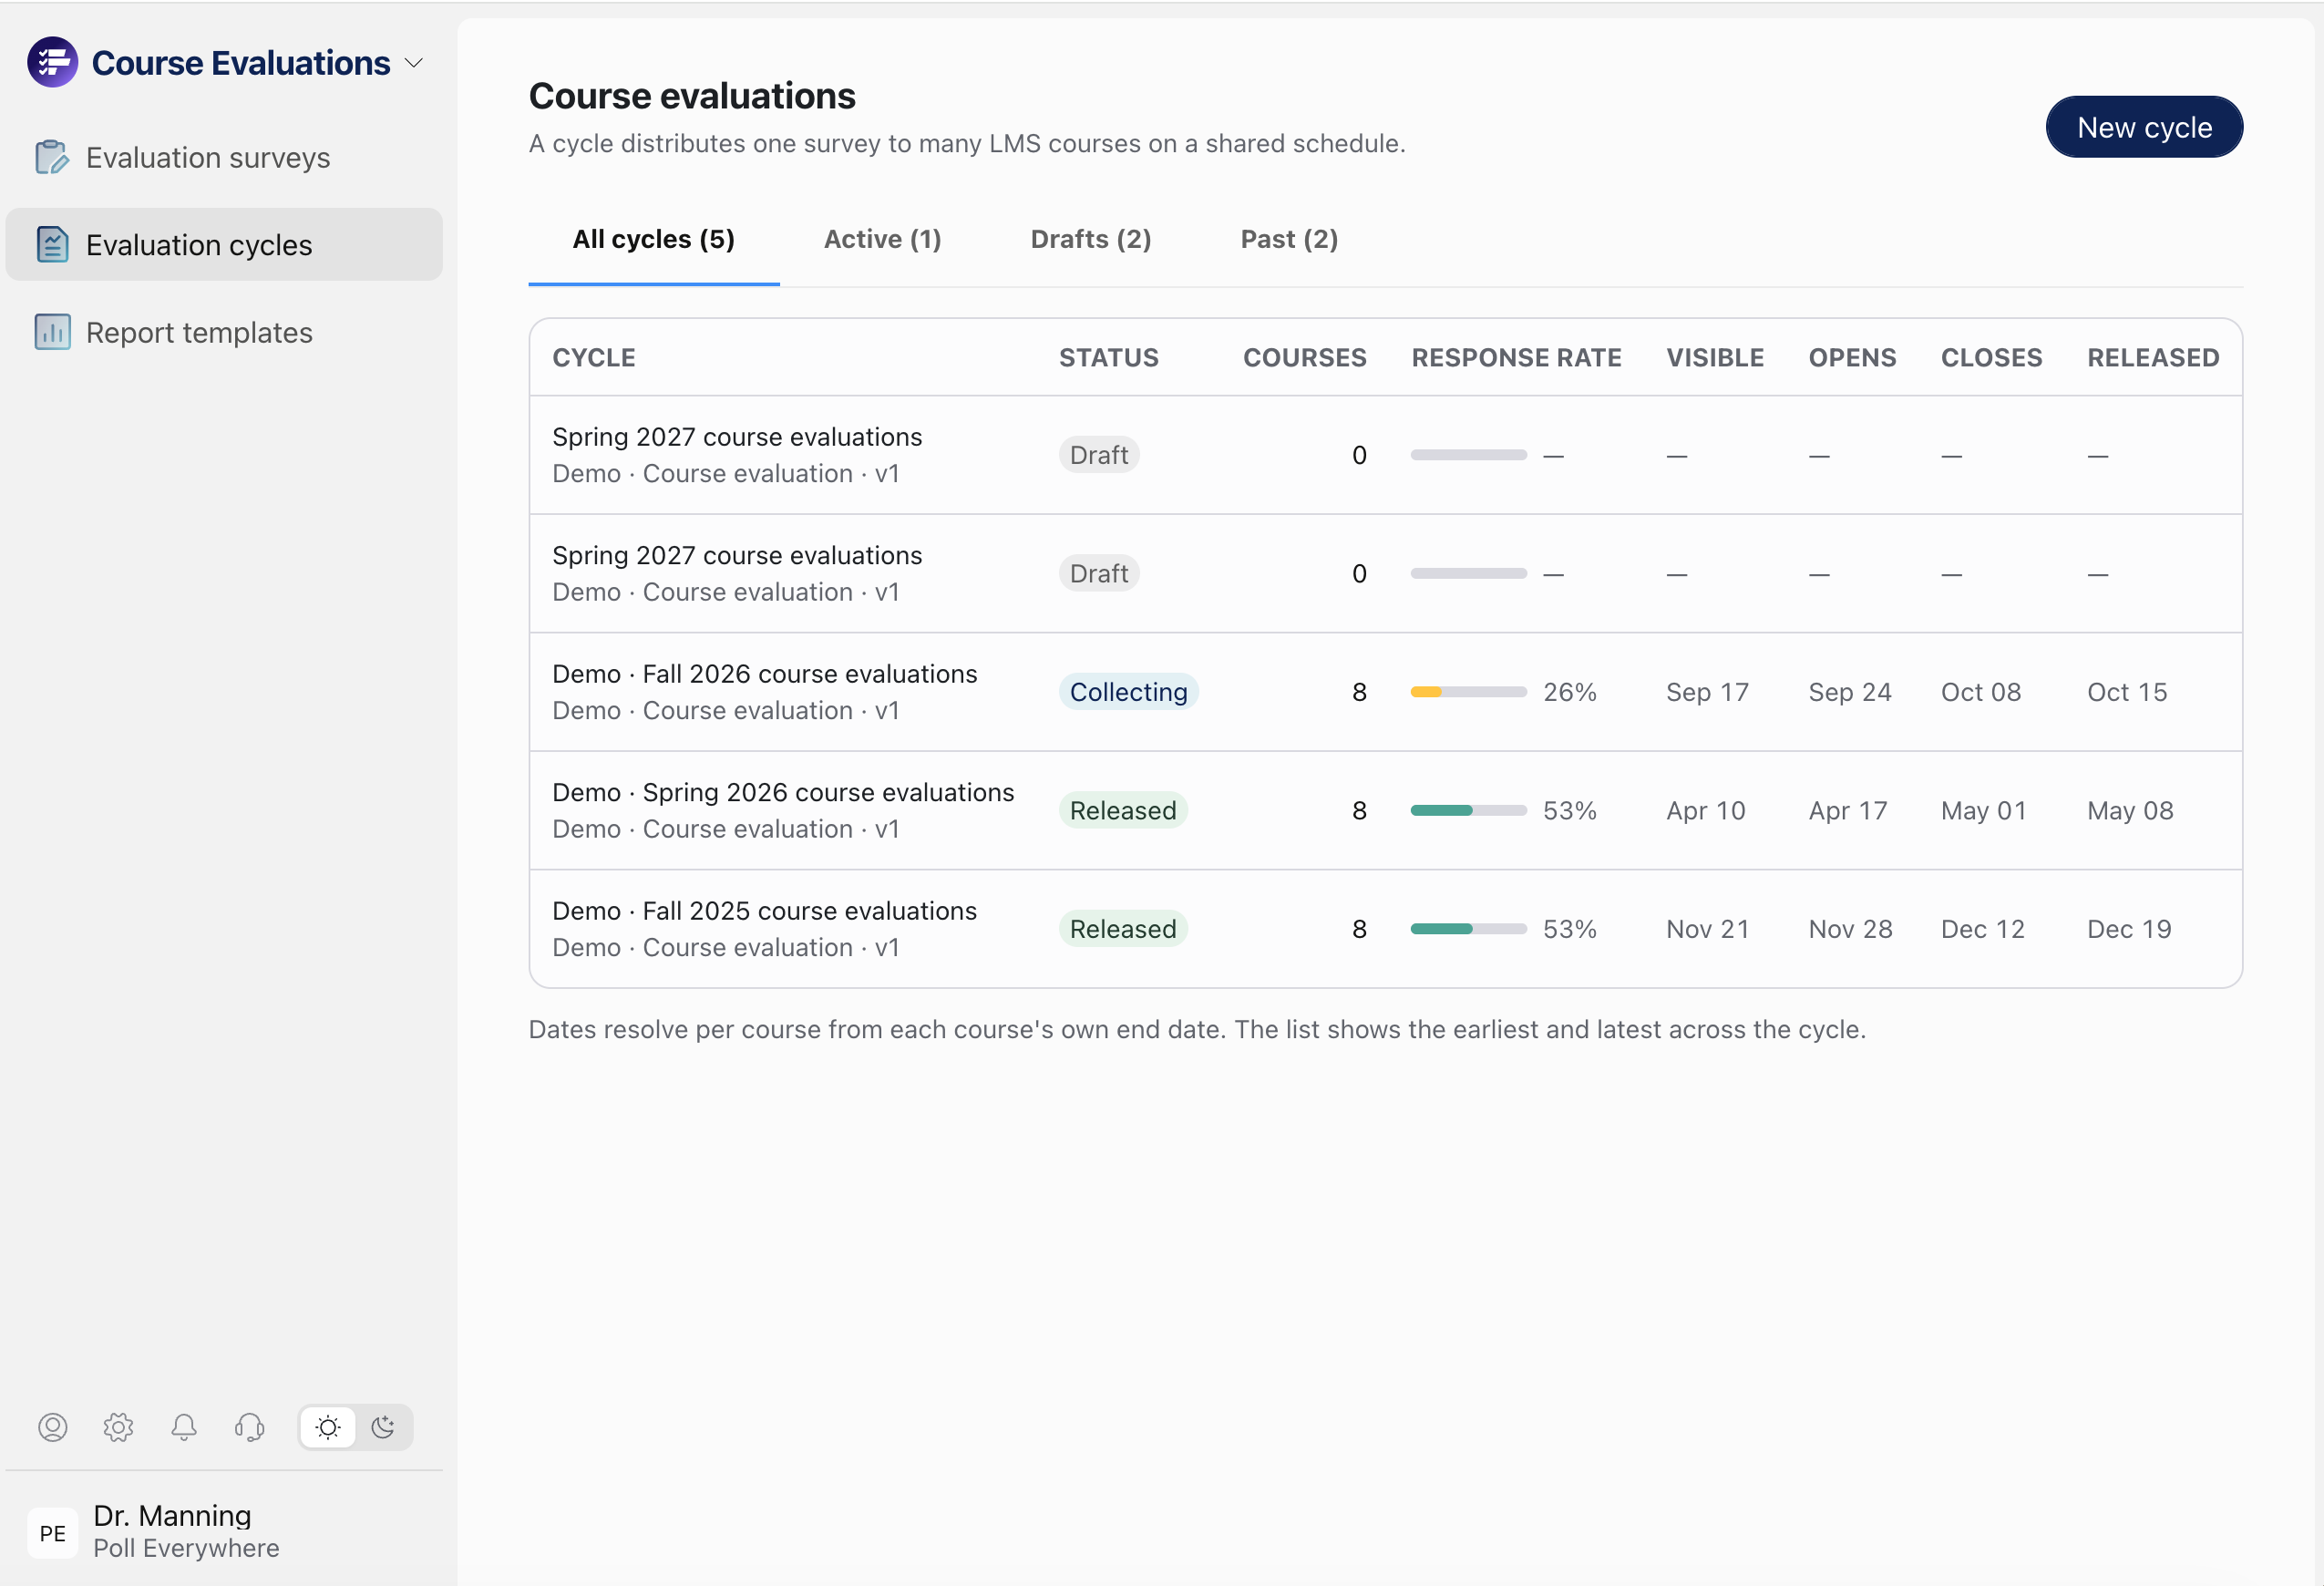Open Report templates in the sidebar
This screenshot has width=2324, height=1586.
pos(224,332)
